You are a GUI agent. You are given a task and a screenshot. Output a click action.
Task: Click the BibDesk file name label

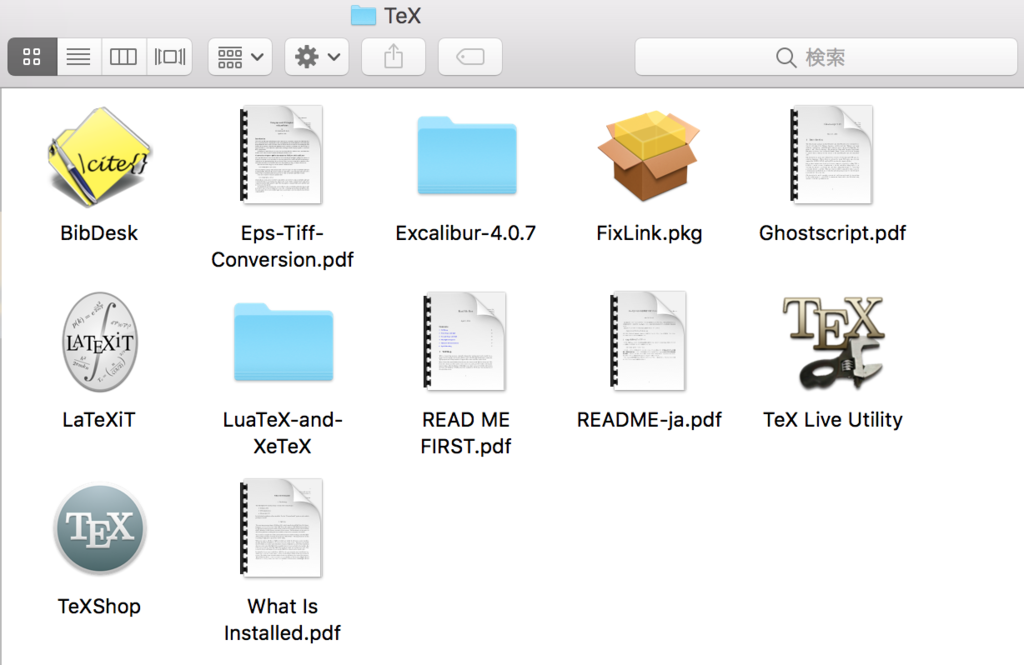click(x=99, y=233)
